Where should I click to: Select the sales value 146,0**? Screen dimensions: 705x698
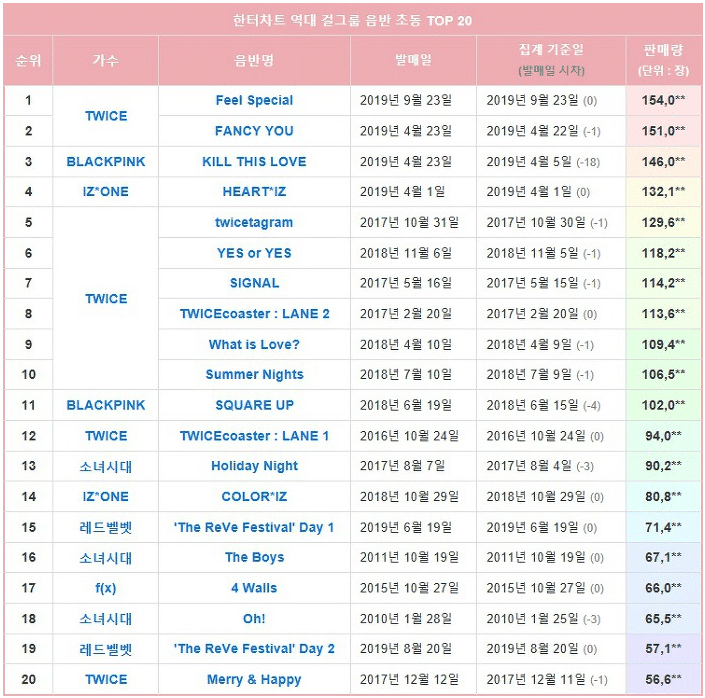[664, 161]
